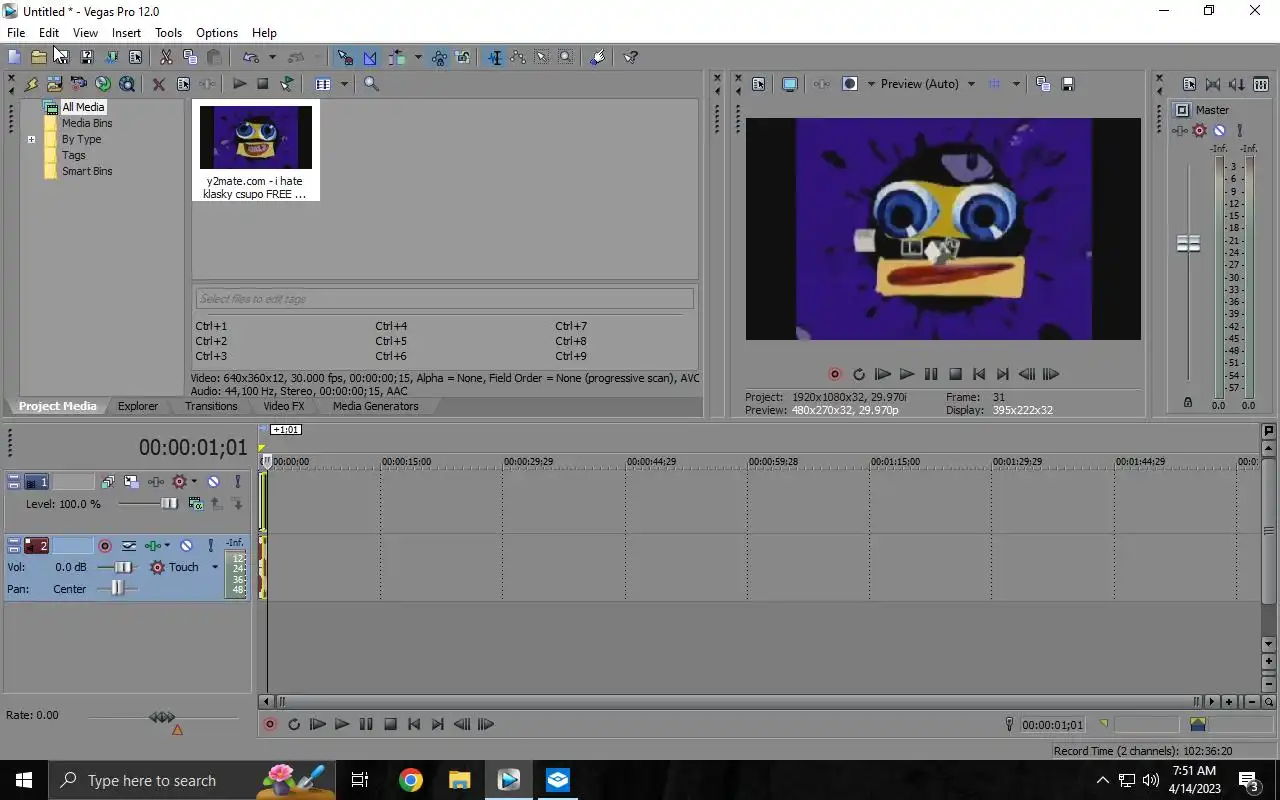Viewport: 1280px width, 800px height.
Task: Toggle Video Preview on External Monitor icon
Action: click(x=789, y=84)
